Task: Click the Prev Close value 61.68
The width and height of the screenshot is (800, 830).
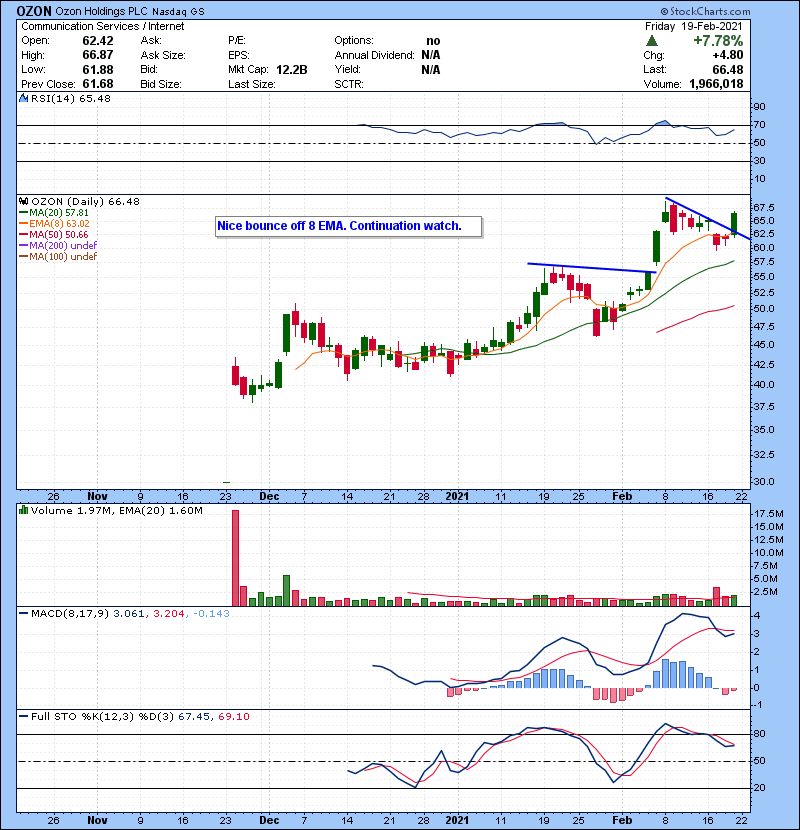Action: click(98, 84)
